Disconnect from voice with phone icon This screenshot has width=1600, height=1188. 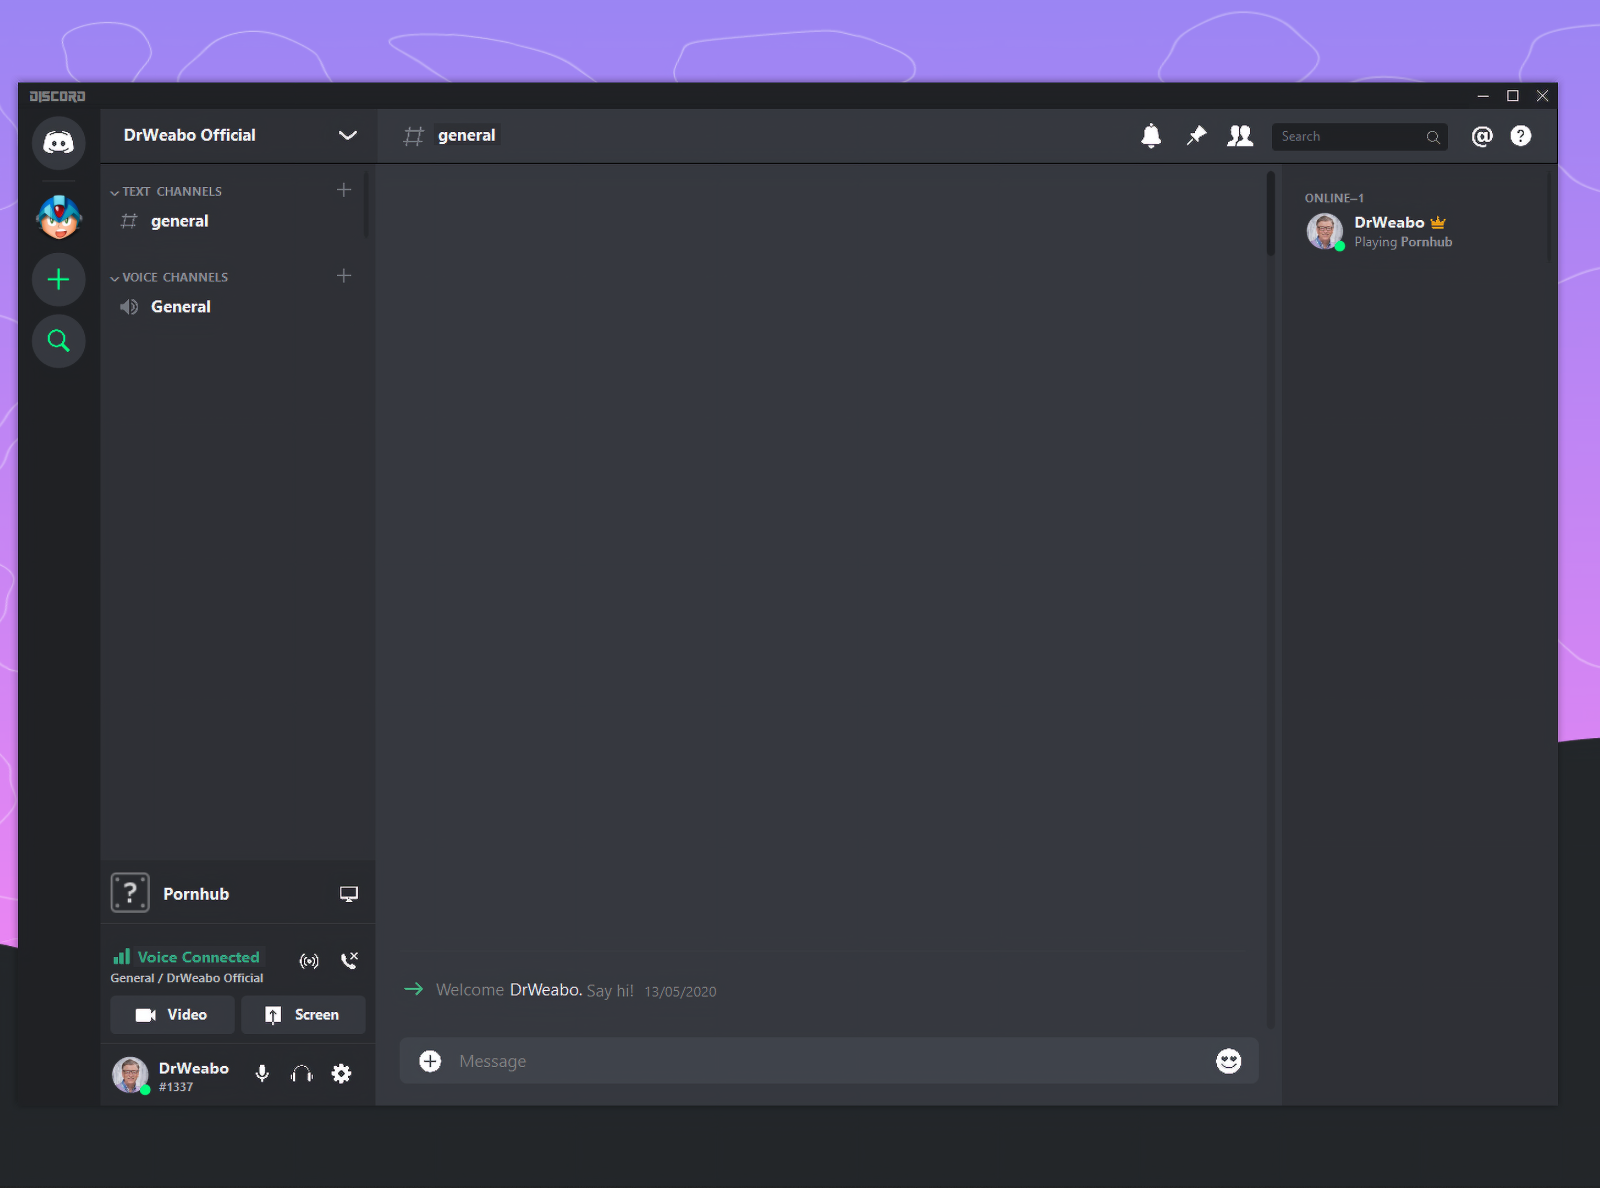pyautogui.click(x=349, y=961)
